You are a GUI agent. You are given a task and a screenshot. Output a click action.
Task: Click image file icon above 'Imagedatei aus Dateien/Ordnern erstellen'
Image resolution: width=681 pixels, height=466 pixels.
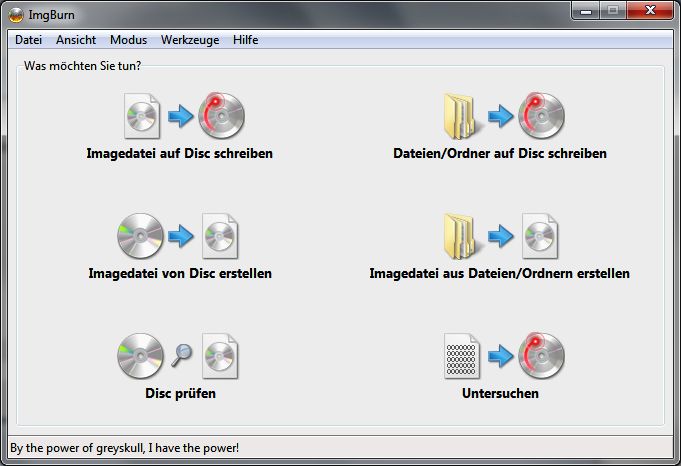[x=540, y=236]
